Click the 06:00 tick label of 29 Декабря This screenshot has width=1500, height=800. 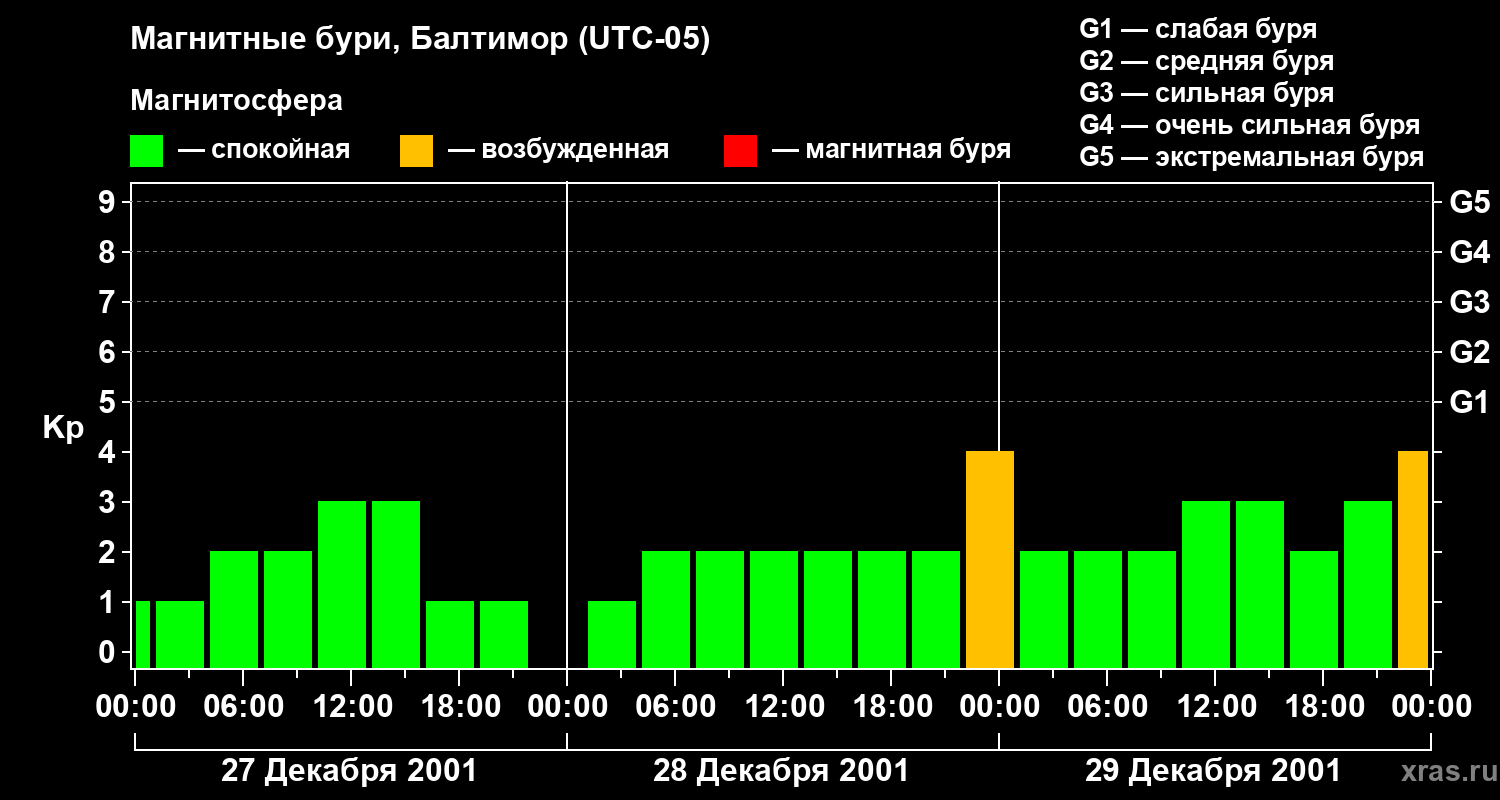click(x=1106, y=707)
